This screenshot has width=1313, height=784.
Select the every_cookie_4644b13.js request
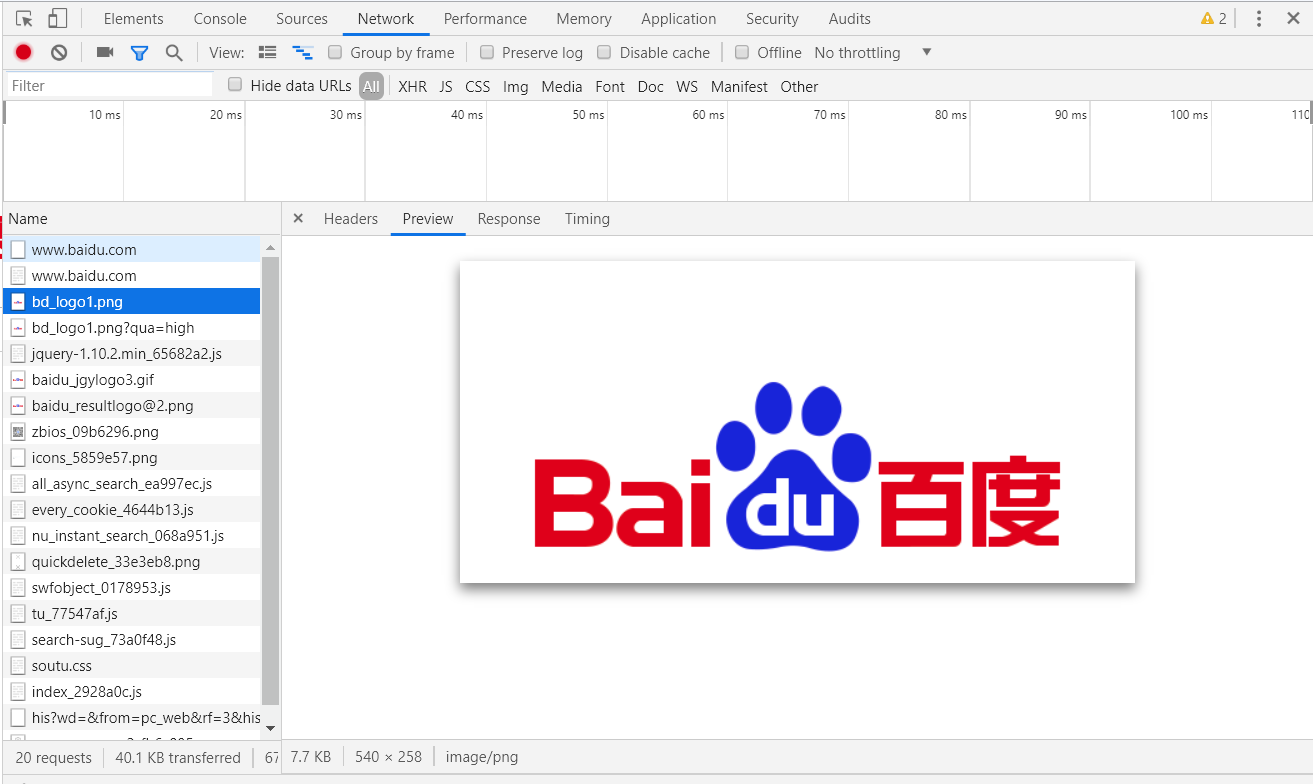[x=131, y=509]
